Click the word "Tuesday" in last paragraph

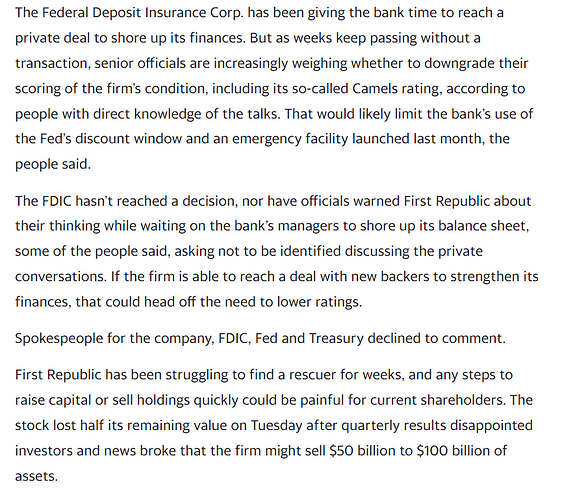click(277, 426)
